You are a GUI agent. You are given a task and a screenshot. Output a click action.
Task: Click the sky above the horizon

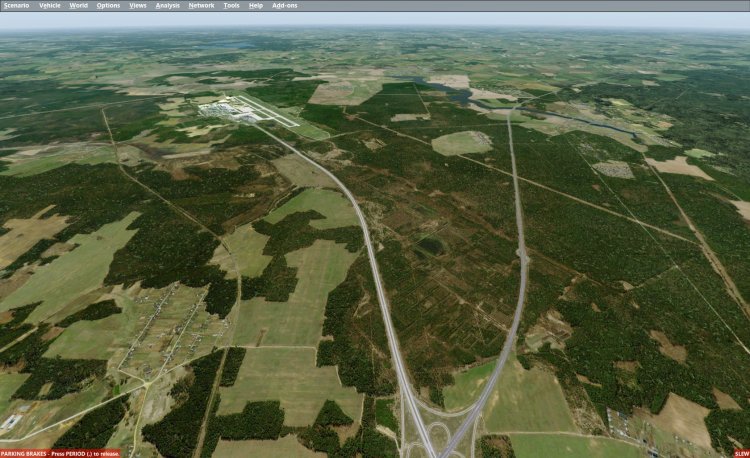(375, 18)
